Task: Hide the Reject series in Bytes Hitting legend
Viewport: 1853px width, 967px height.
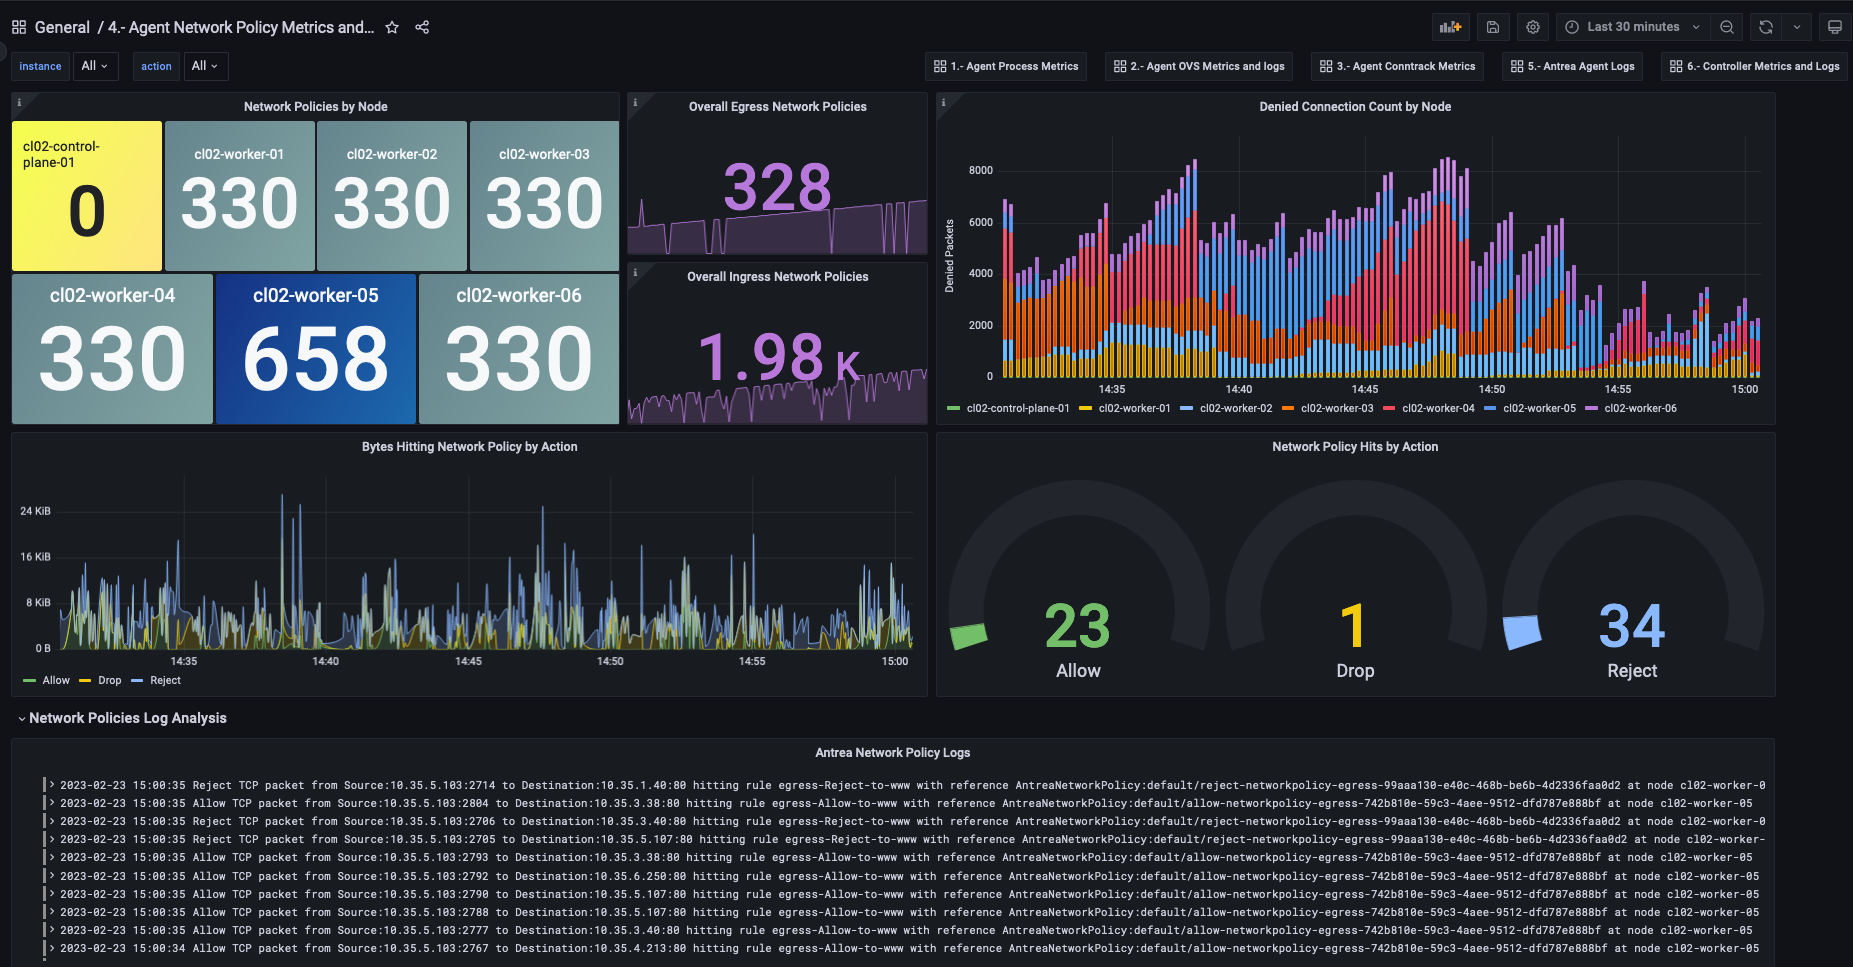Action: point(163,680)
